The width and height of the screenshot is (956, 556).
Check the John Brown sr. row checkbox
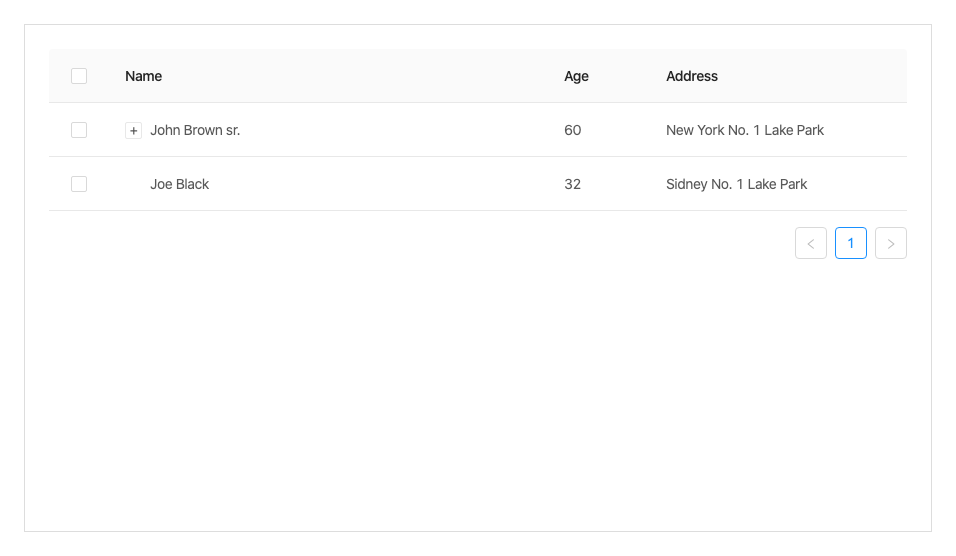coord(79,130)
